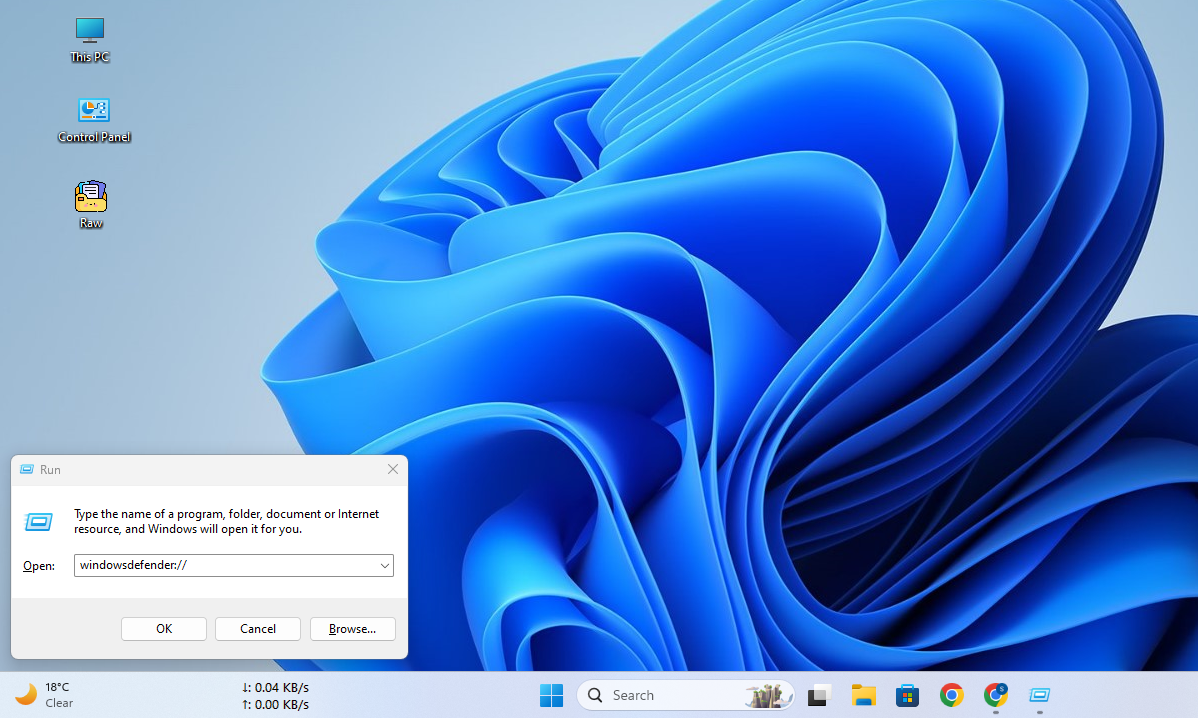Click Browse... to pick a file
The height and width of the screenshot is (718, 1198).
click(352, 629)
